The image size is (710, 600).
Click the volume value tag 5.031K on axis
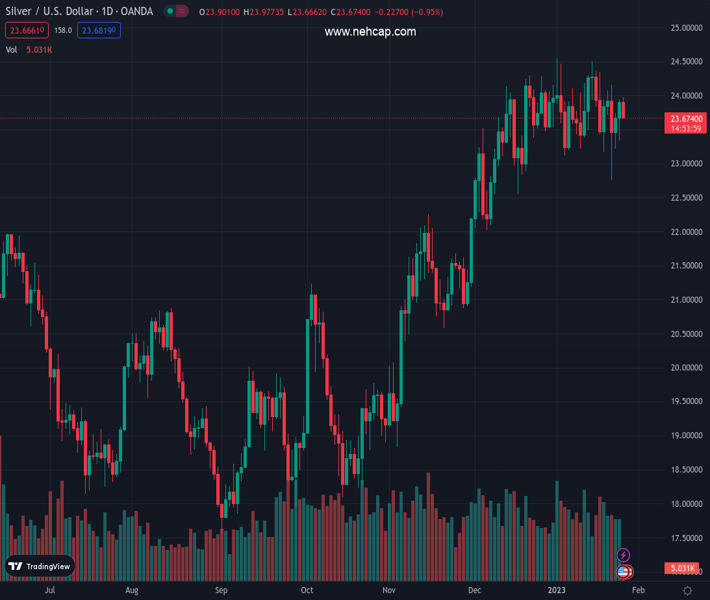click(x=684, y=569)
